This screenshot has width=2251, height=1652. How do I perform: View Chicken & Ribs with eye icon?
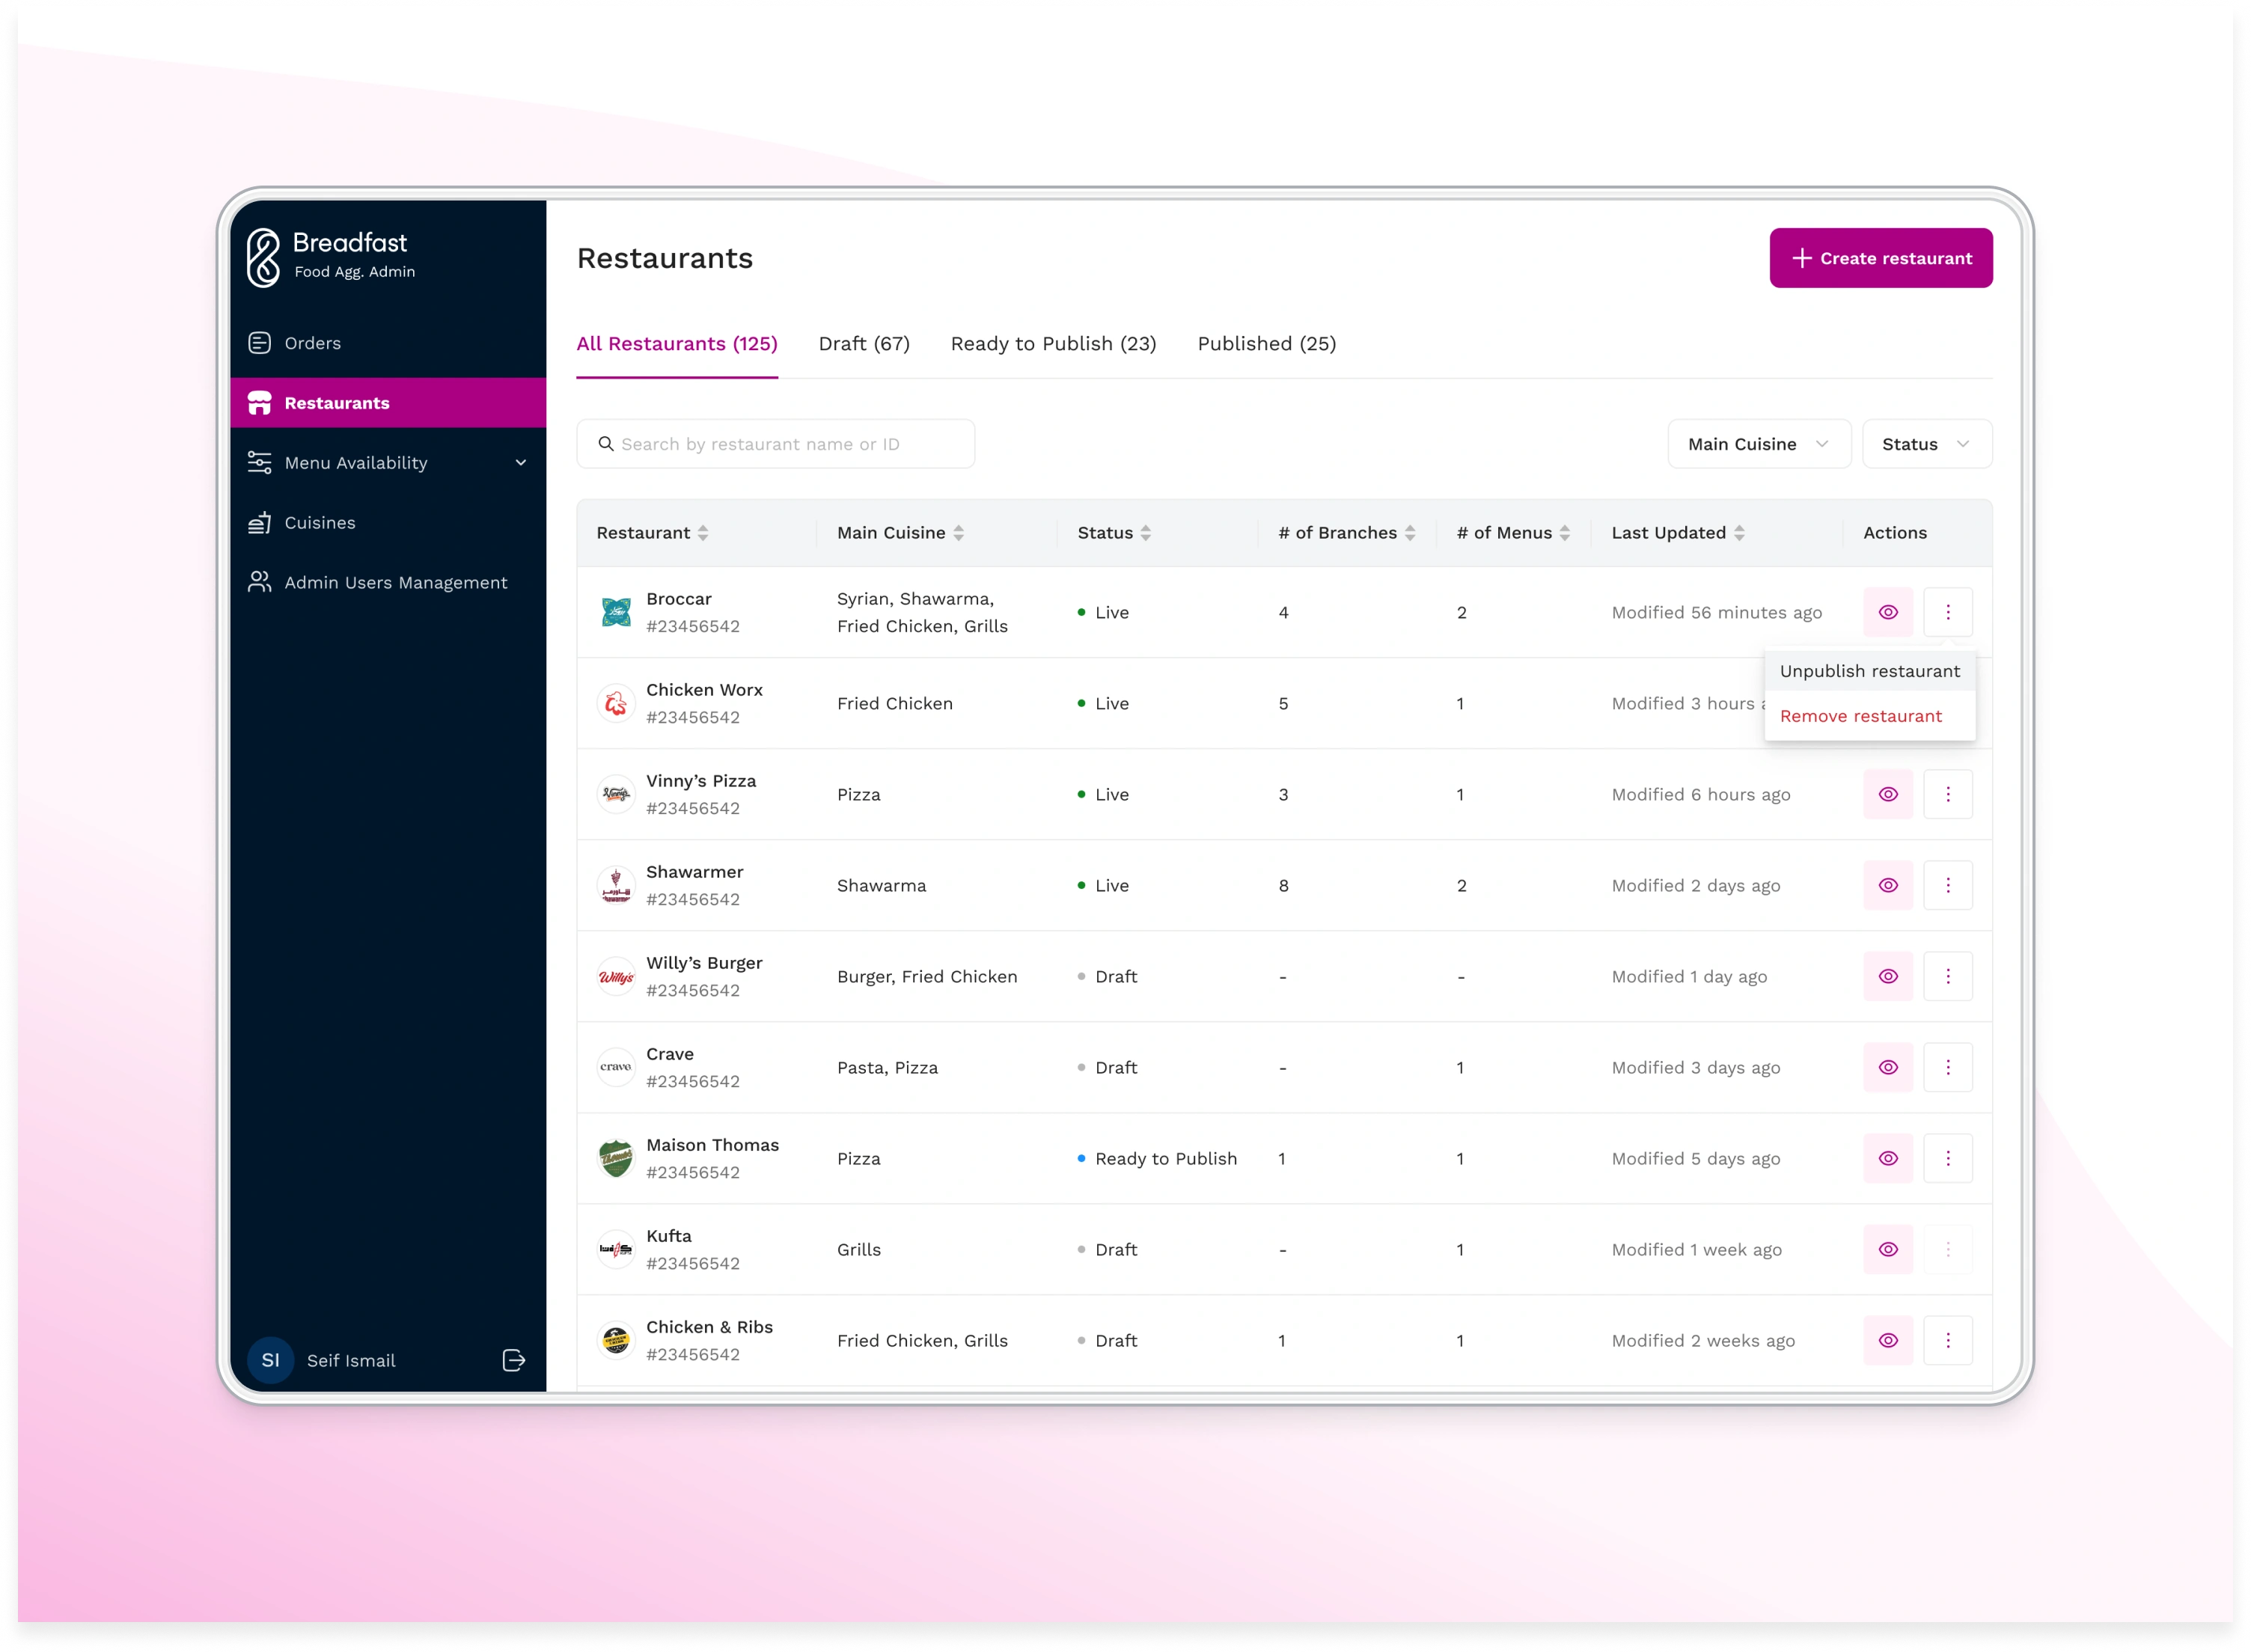pos(1888,1340)
